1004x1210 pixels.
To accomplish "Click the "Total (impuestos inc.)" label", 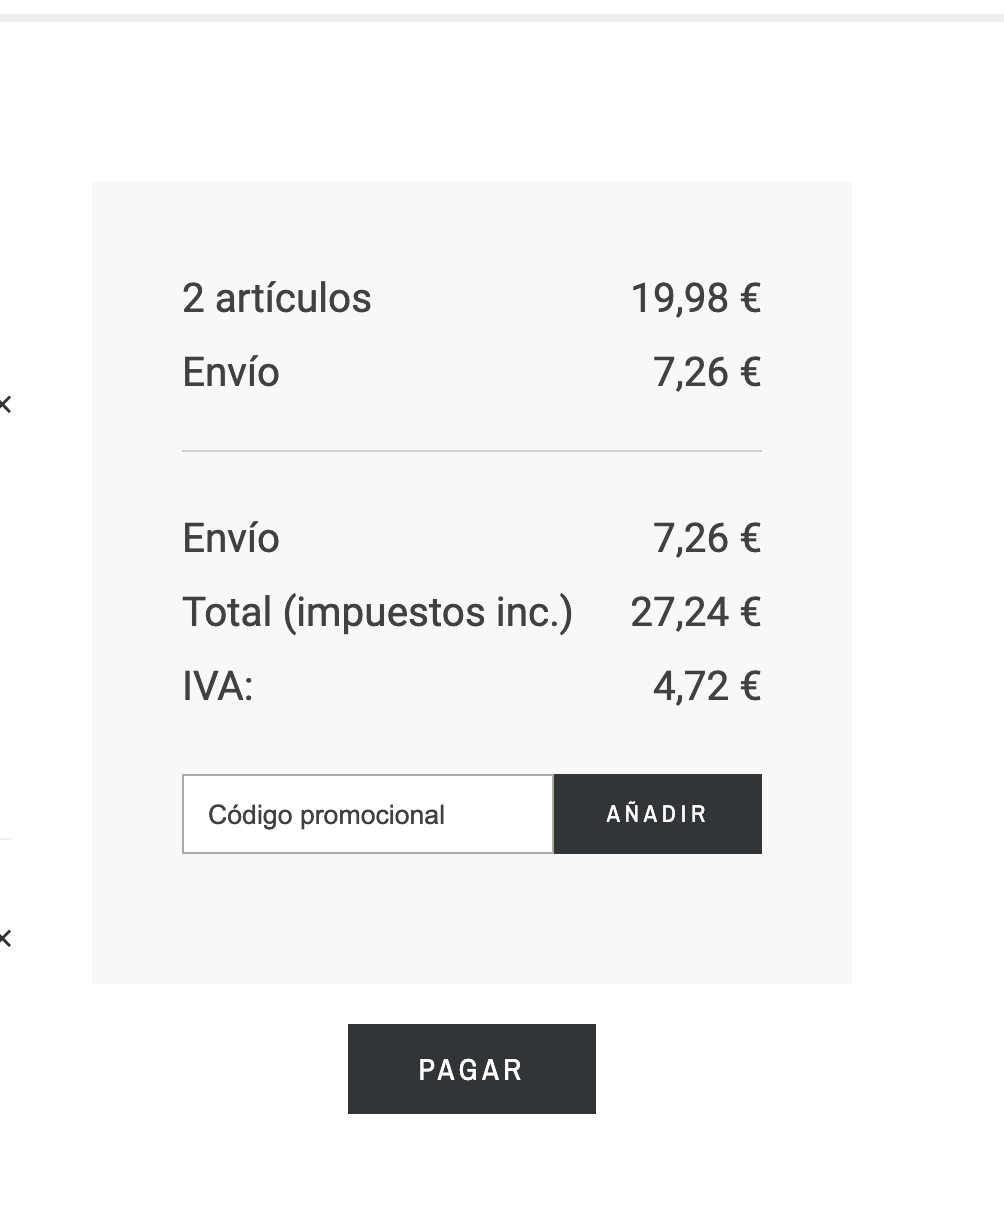I will (x=377, y=612).
